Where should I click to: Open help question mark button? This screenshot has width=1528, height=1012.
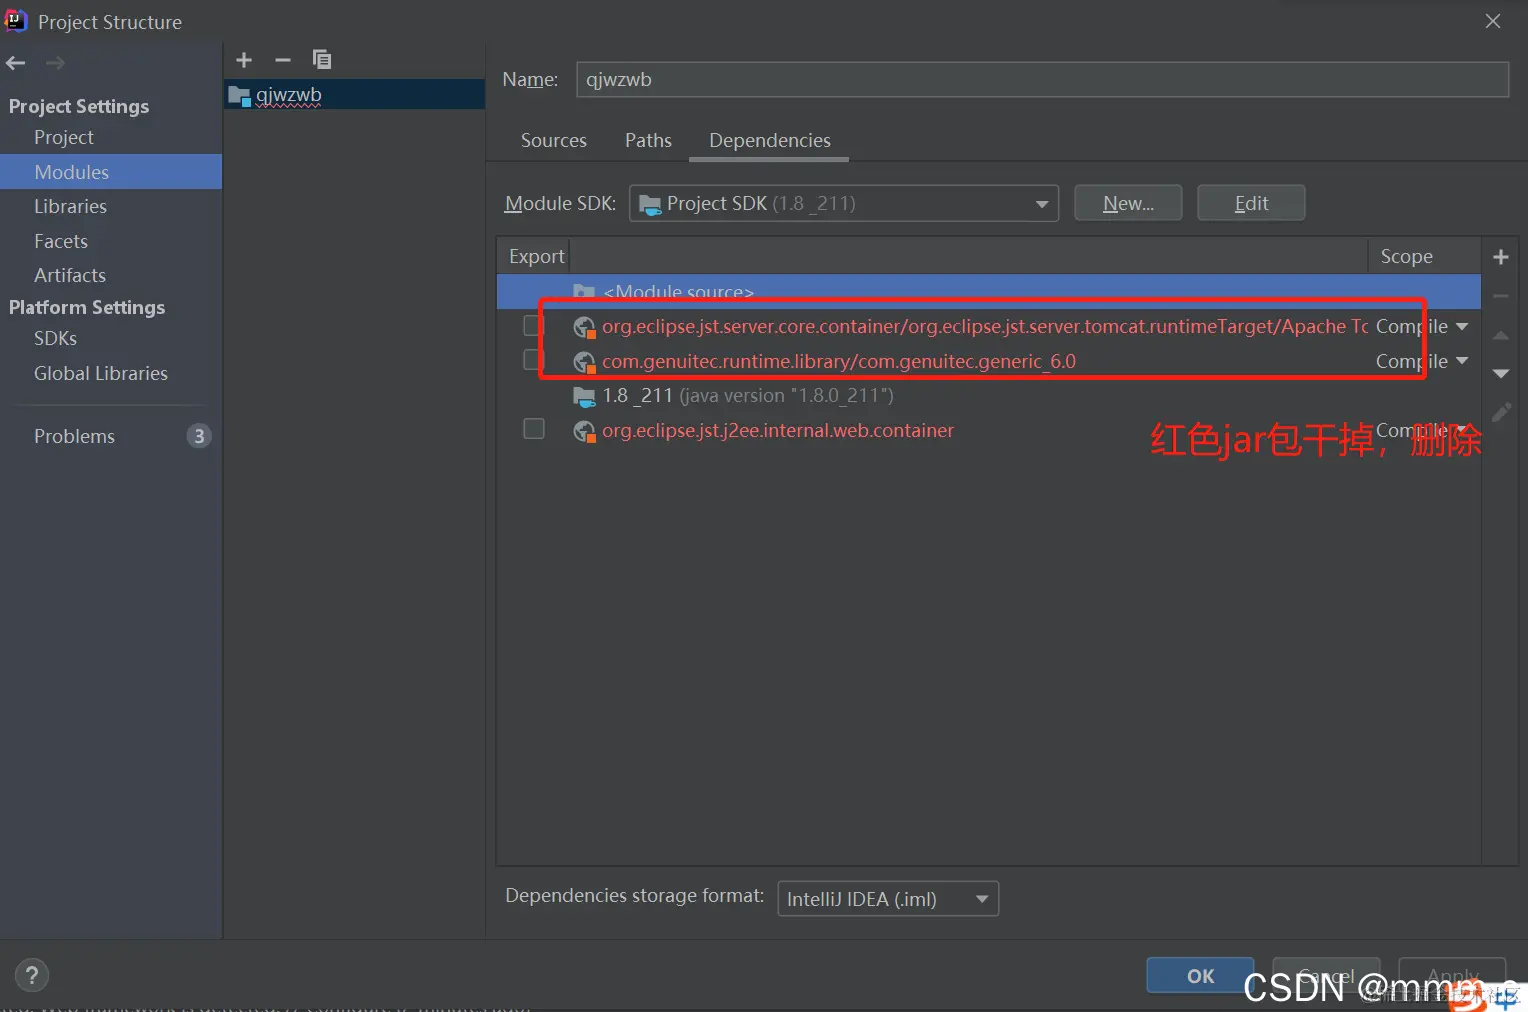click(32, 975)
